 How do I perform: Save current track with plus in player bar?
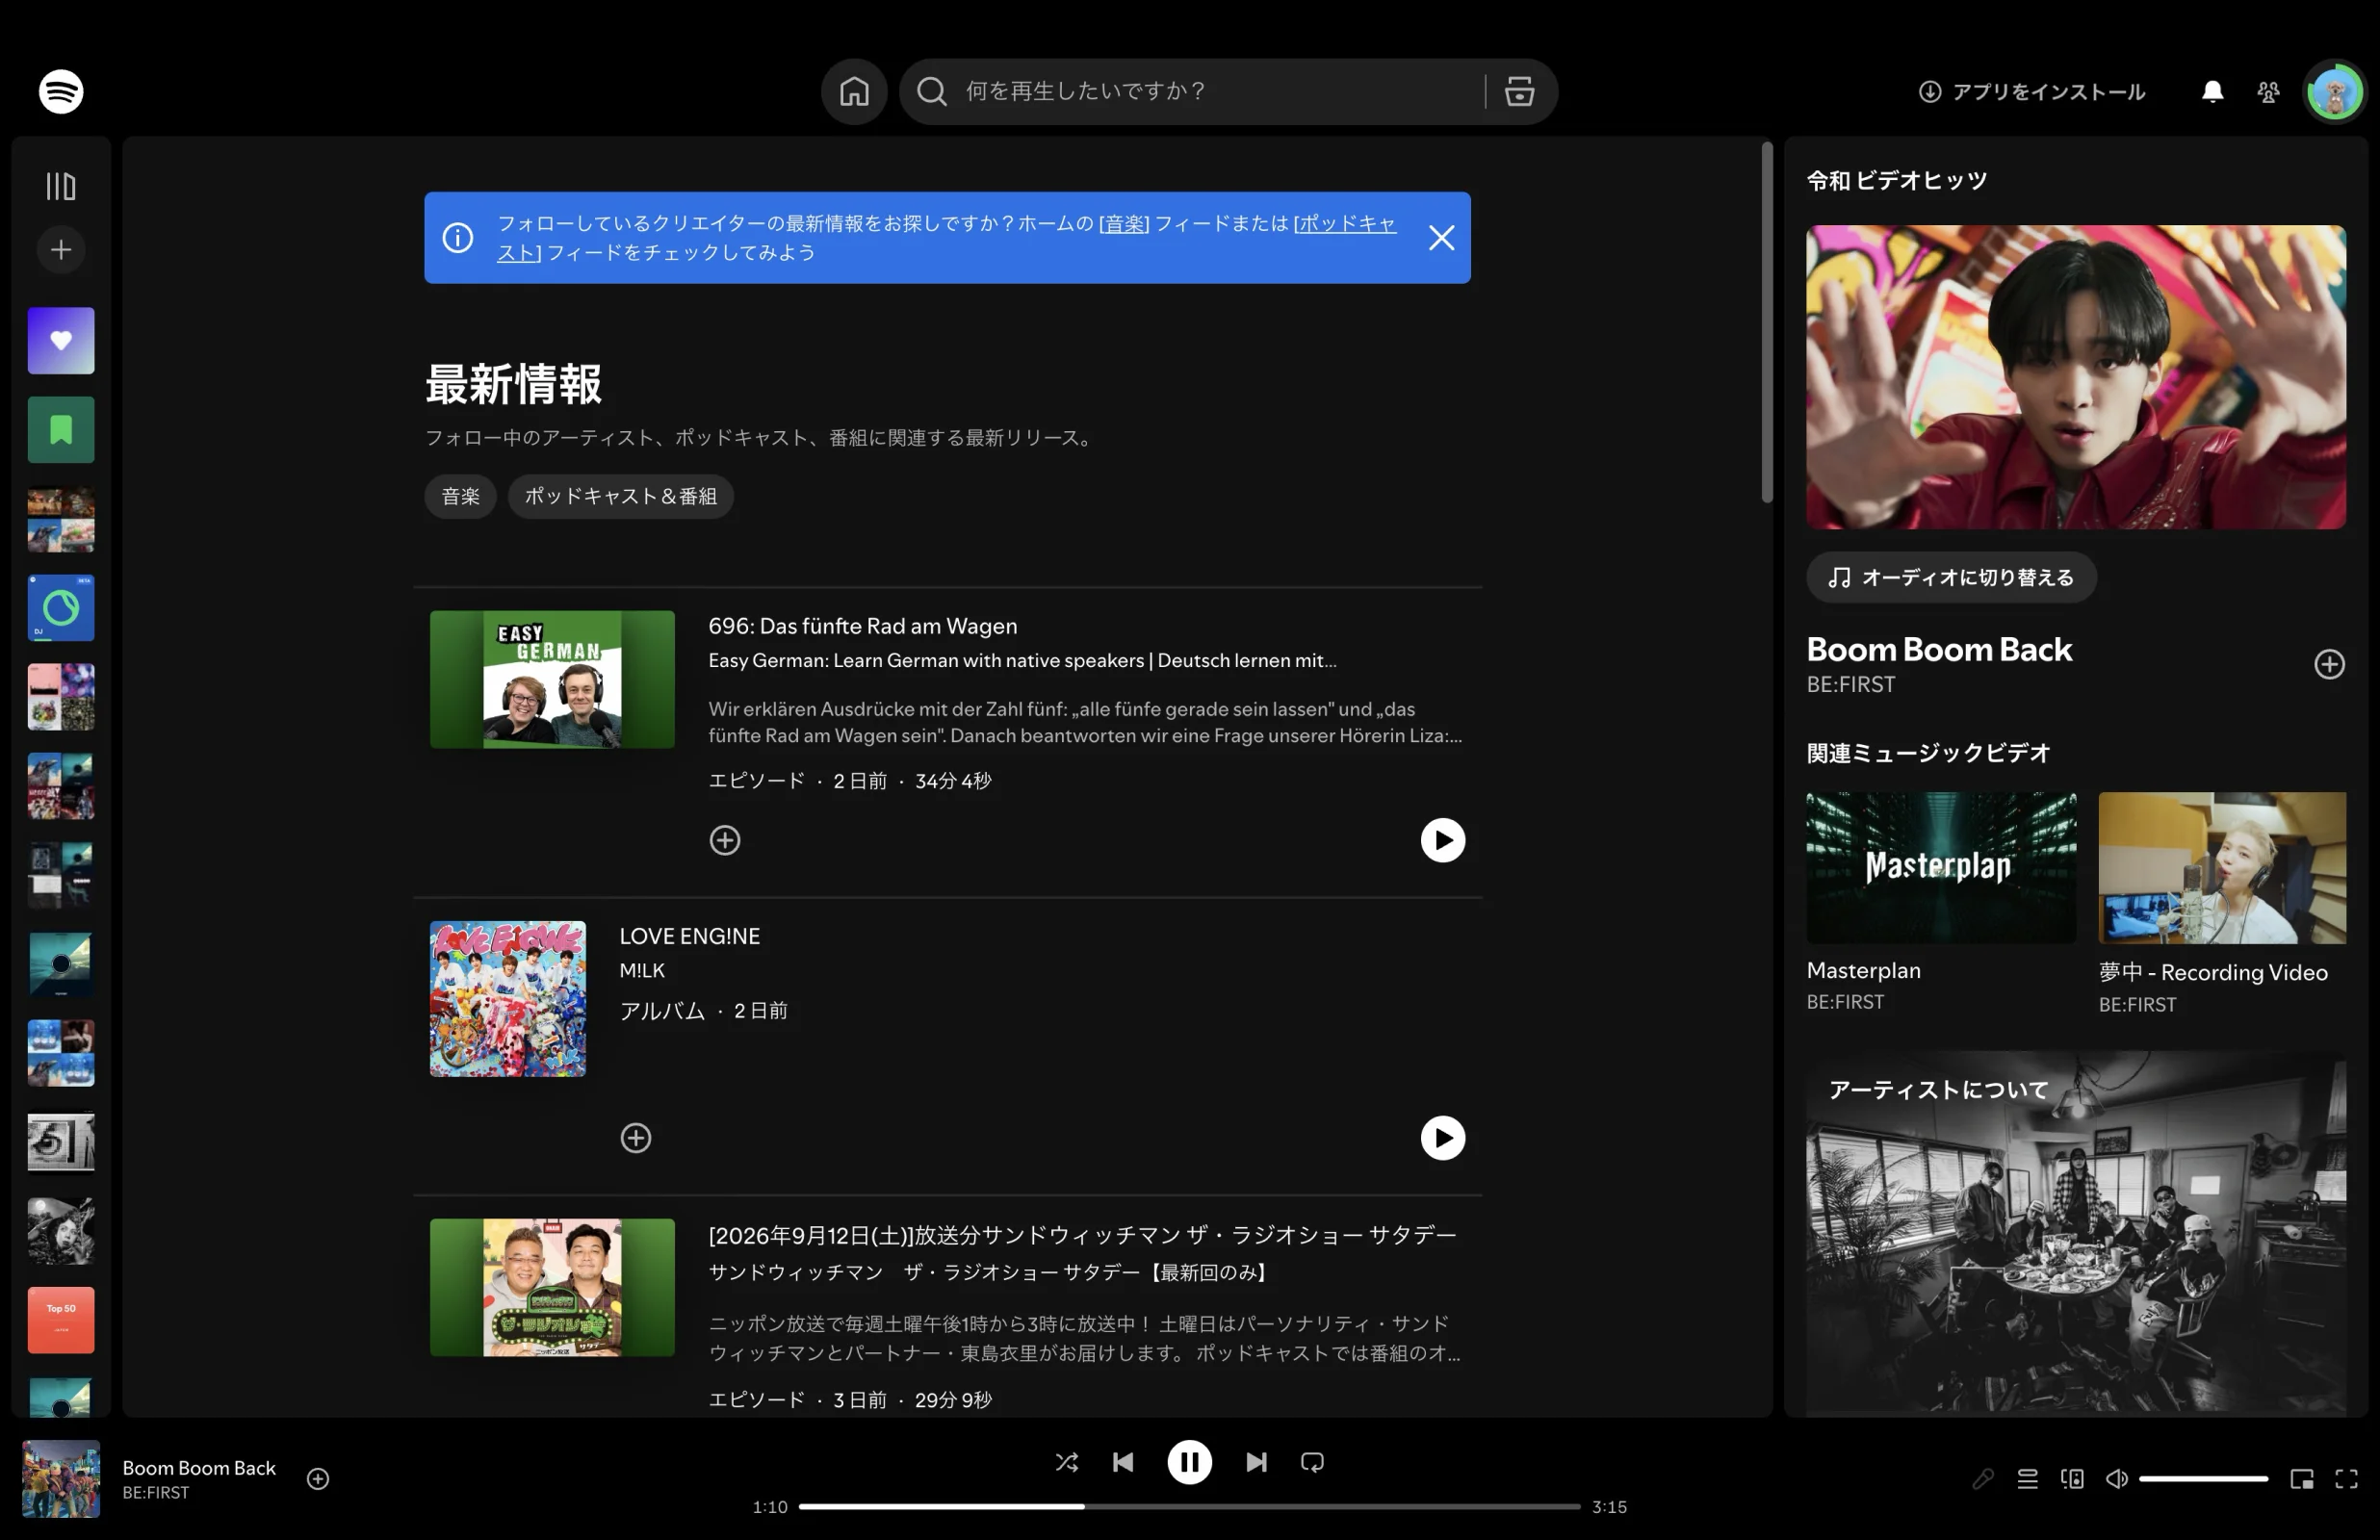click(318, 1479)
